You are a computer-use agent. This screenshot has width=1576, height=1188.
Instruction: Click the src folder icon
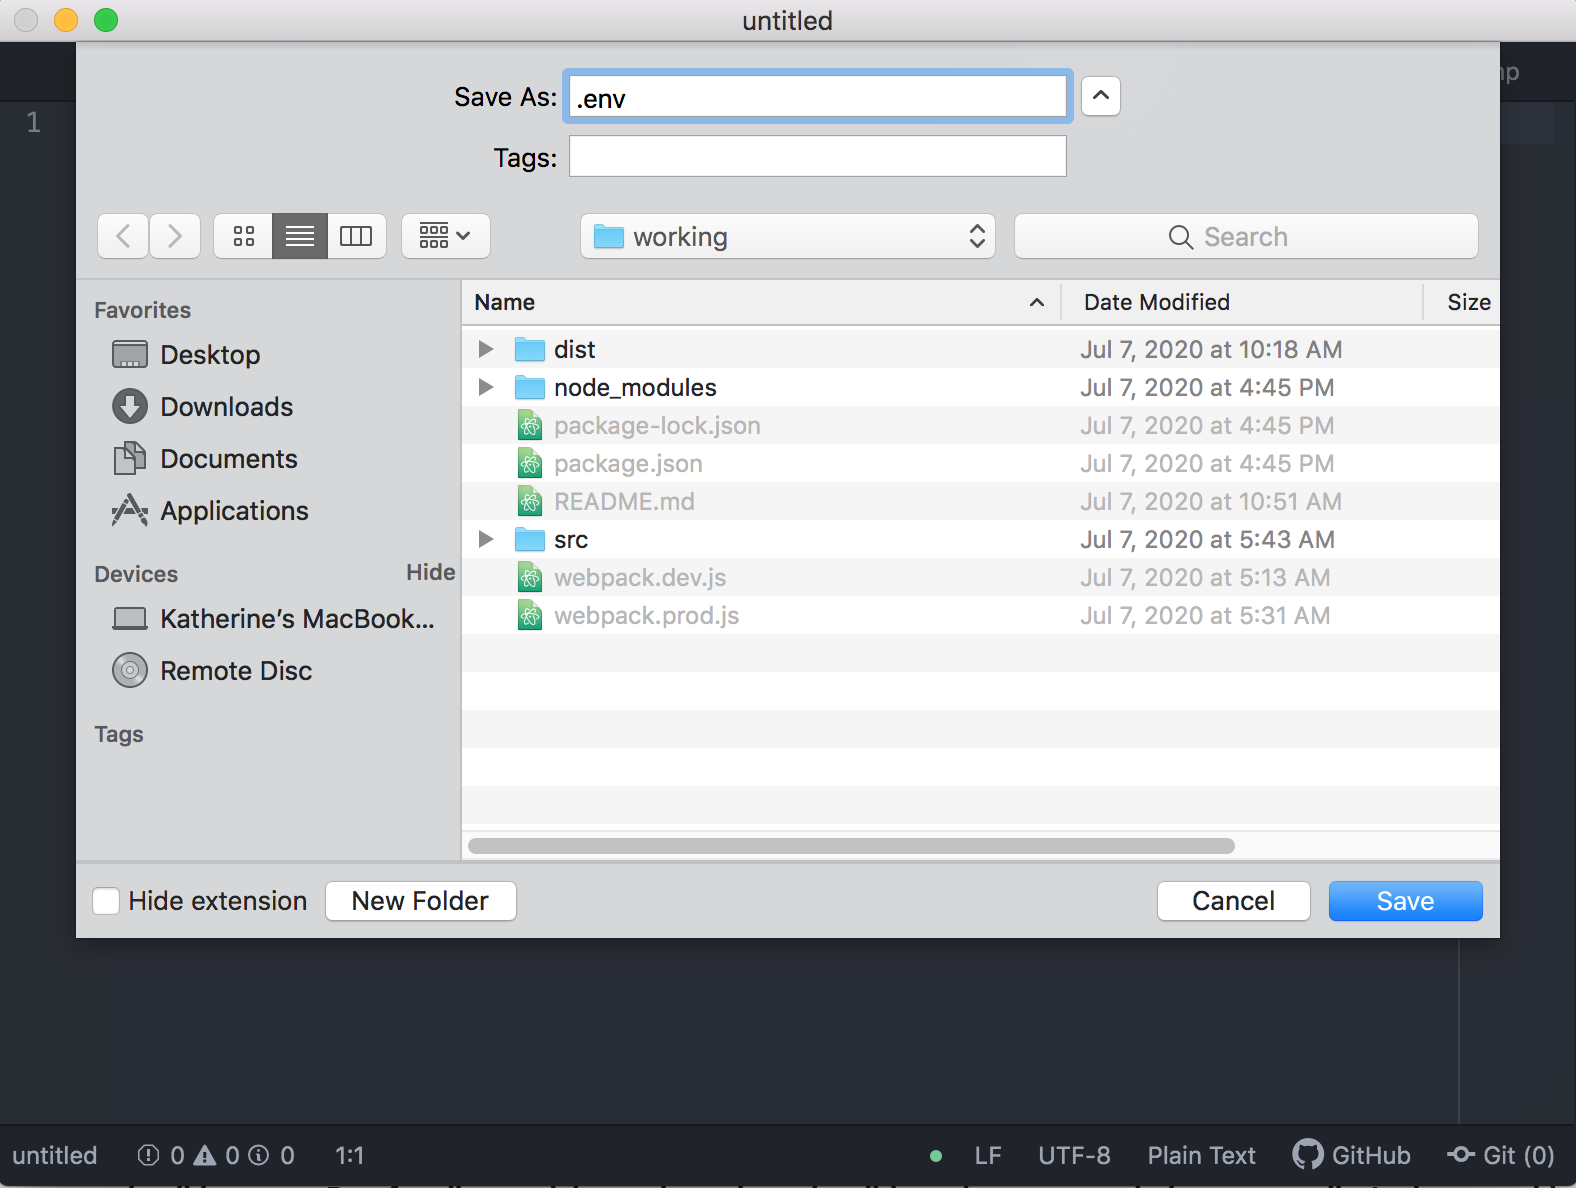click(529, 539)
